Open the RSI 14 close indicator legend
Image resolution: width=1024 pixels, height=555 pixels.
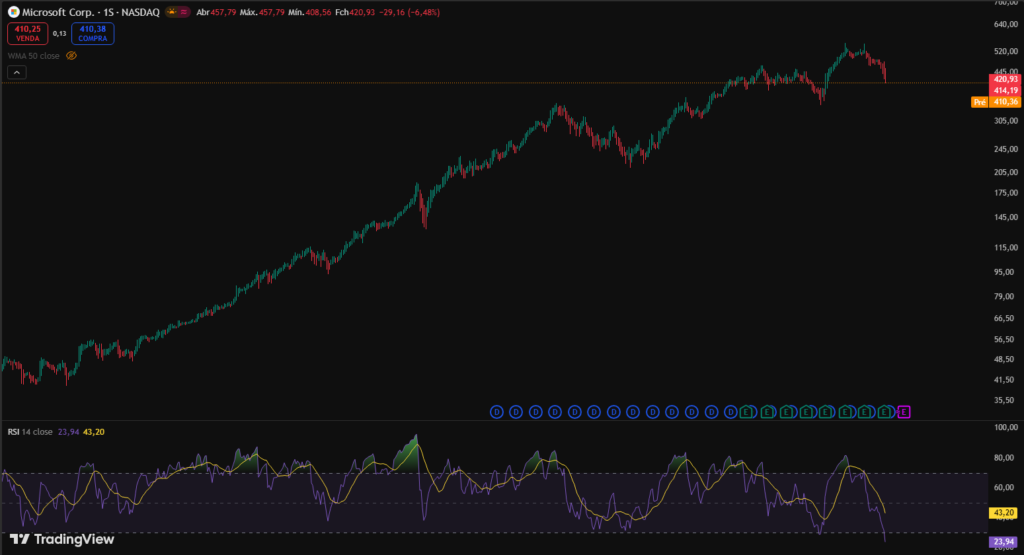pos(28,432)
